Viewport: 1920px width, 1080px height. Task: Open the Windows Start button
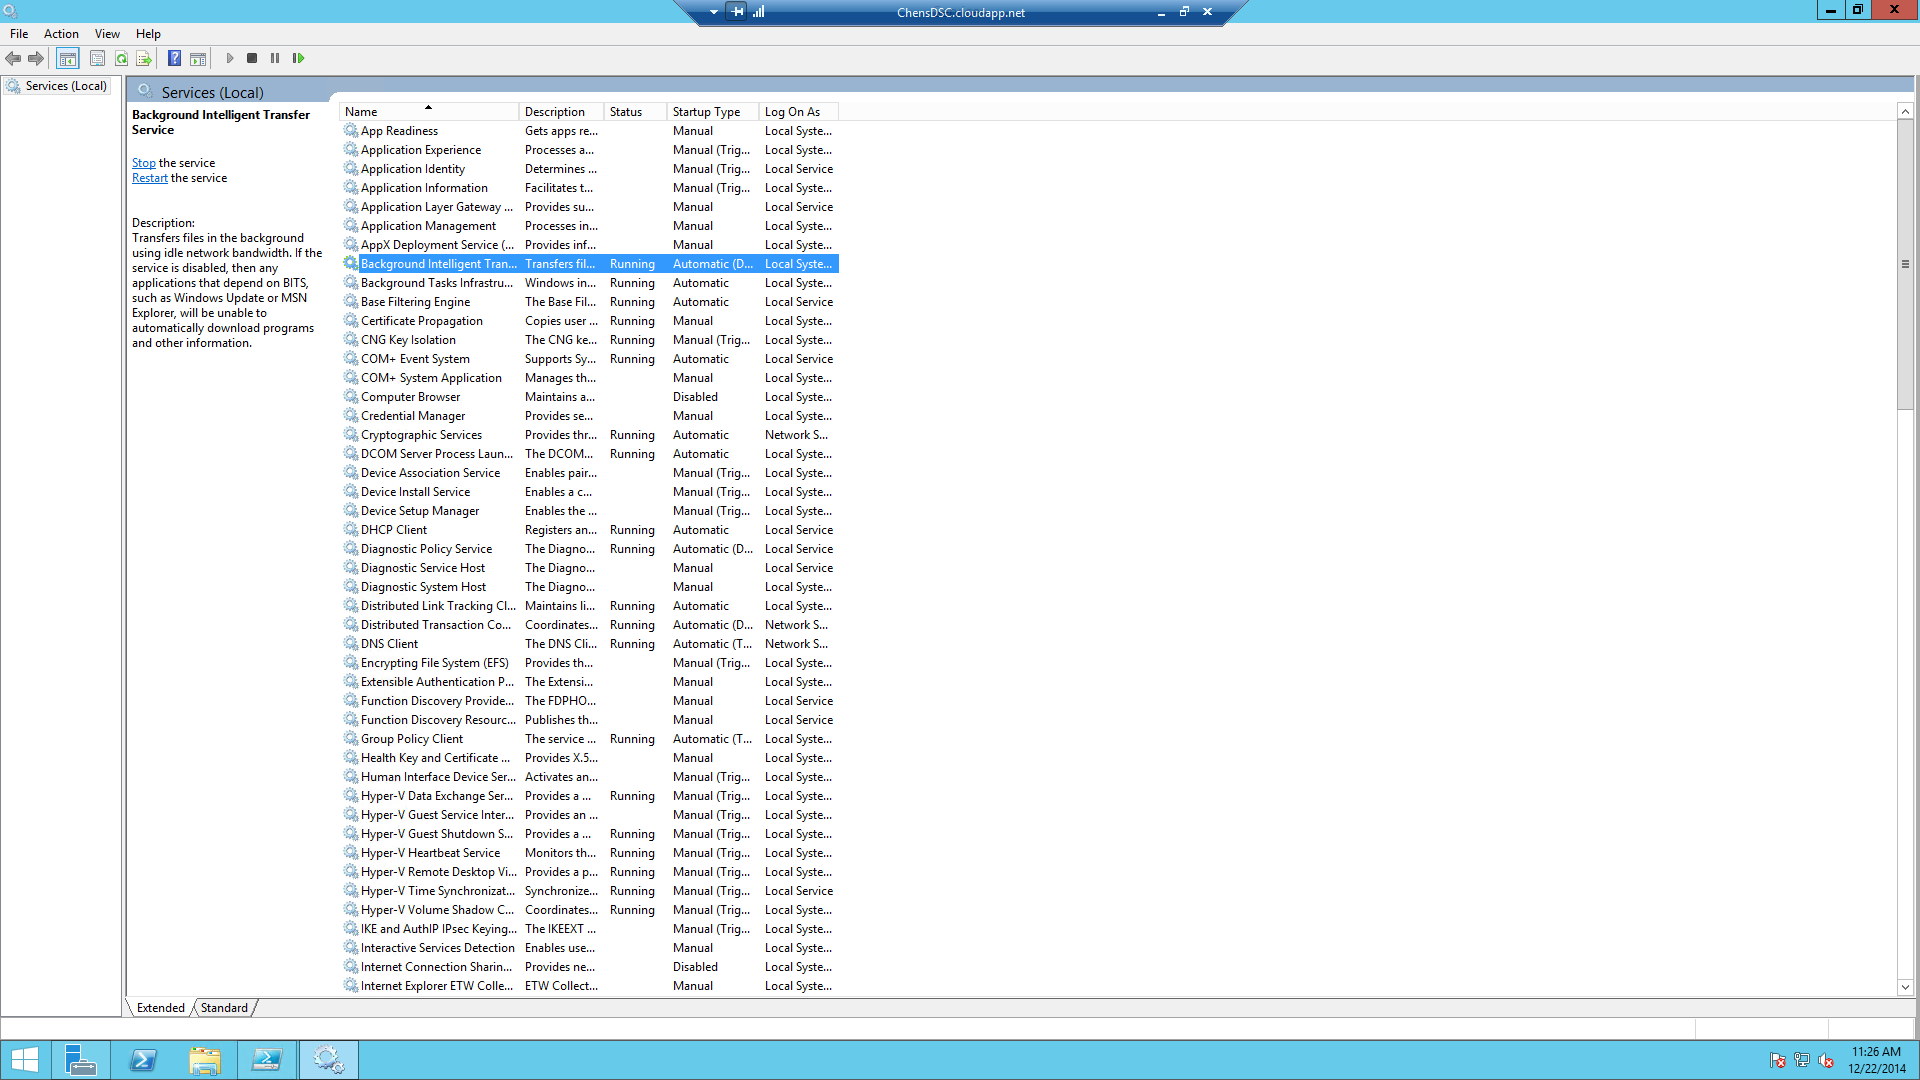(24, 1060)
